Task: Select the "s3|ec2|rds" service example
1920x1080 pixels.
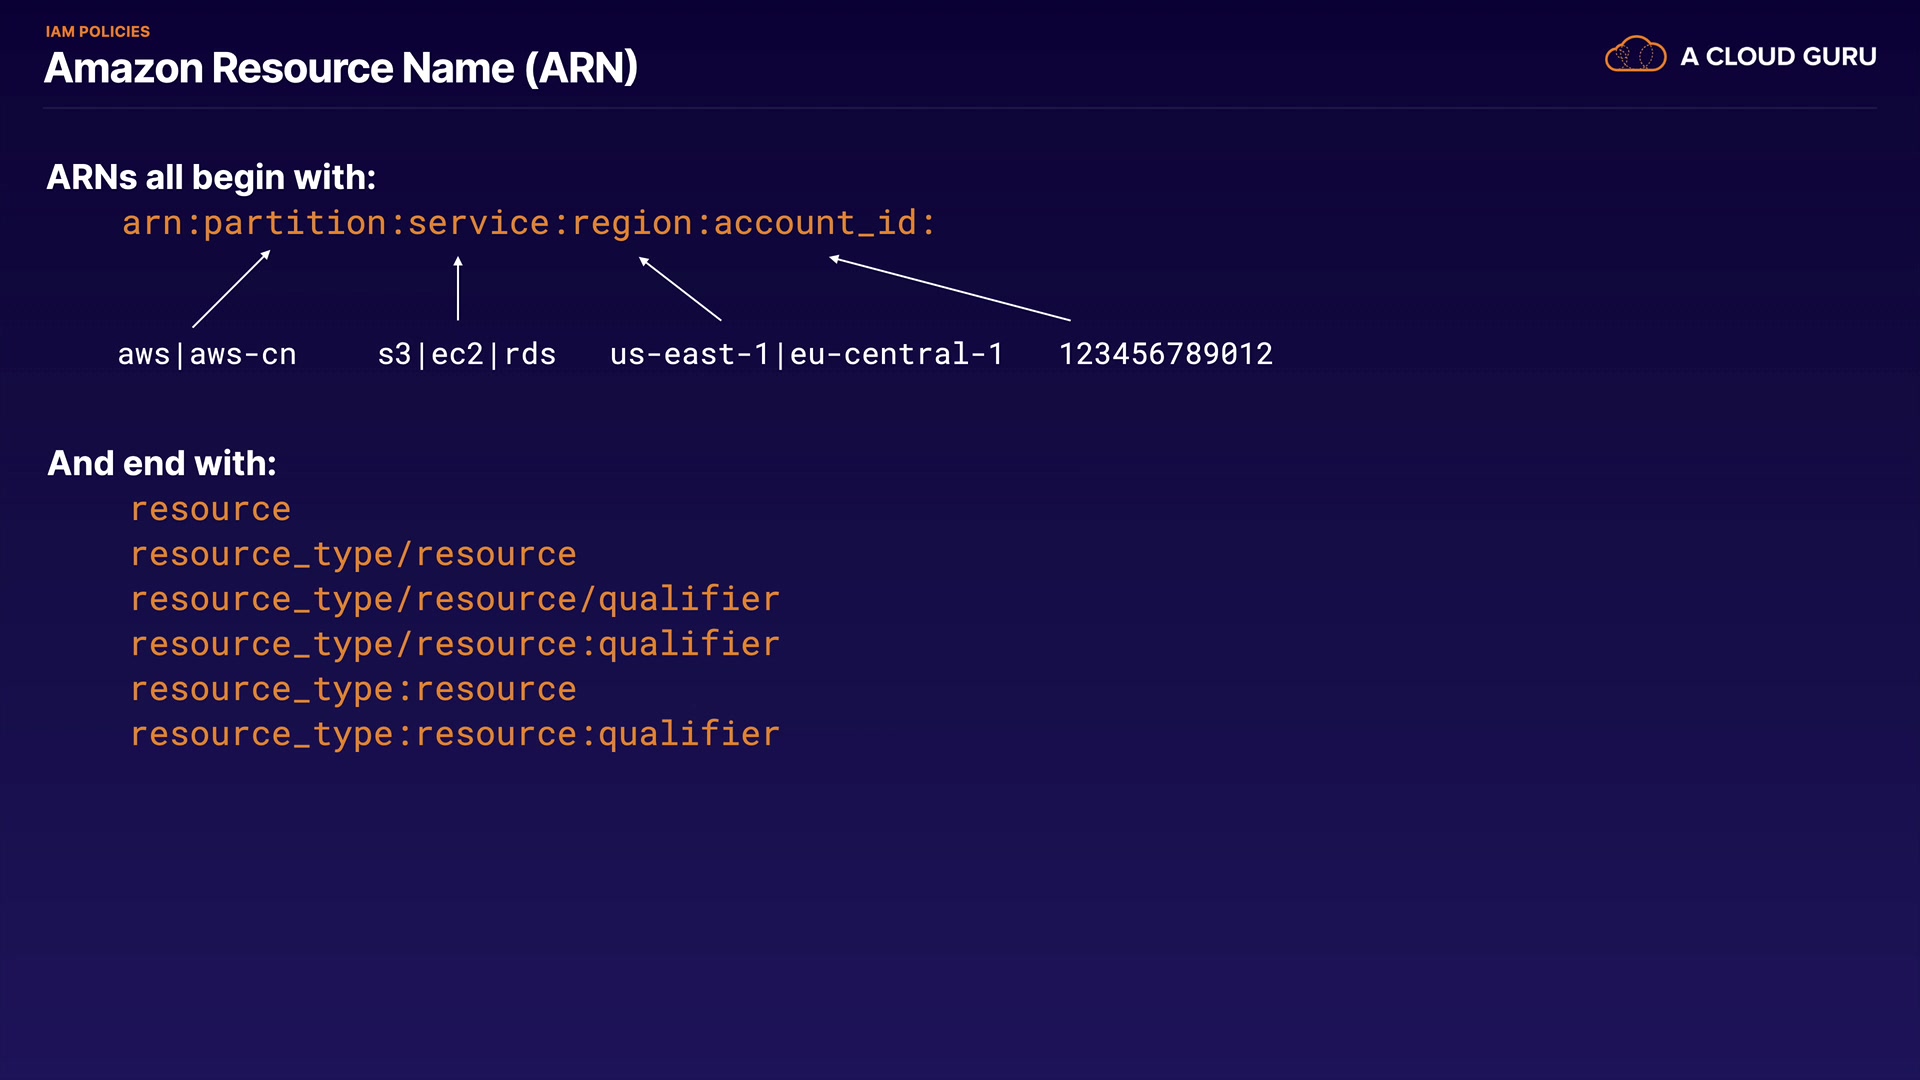Action: (466, 354)
